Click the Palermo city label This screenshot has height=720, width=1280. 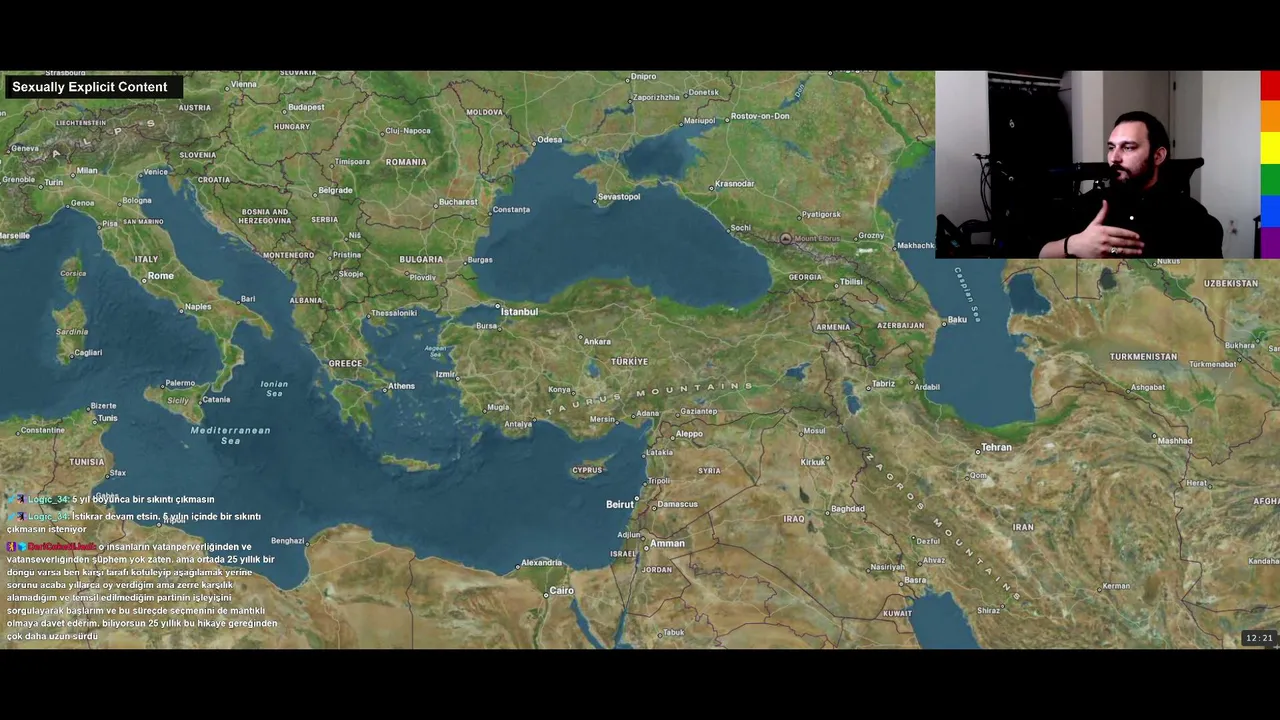pos(180,383)
